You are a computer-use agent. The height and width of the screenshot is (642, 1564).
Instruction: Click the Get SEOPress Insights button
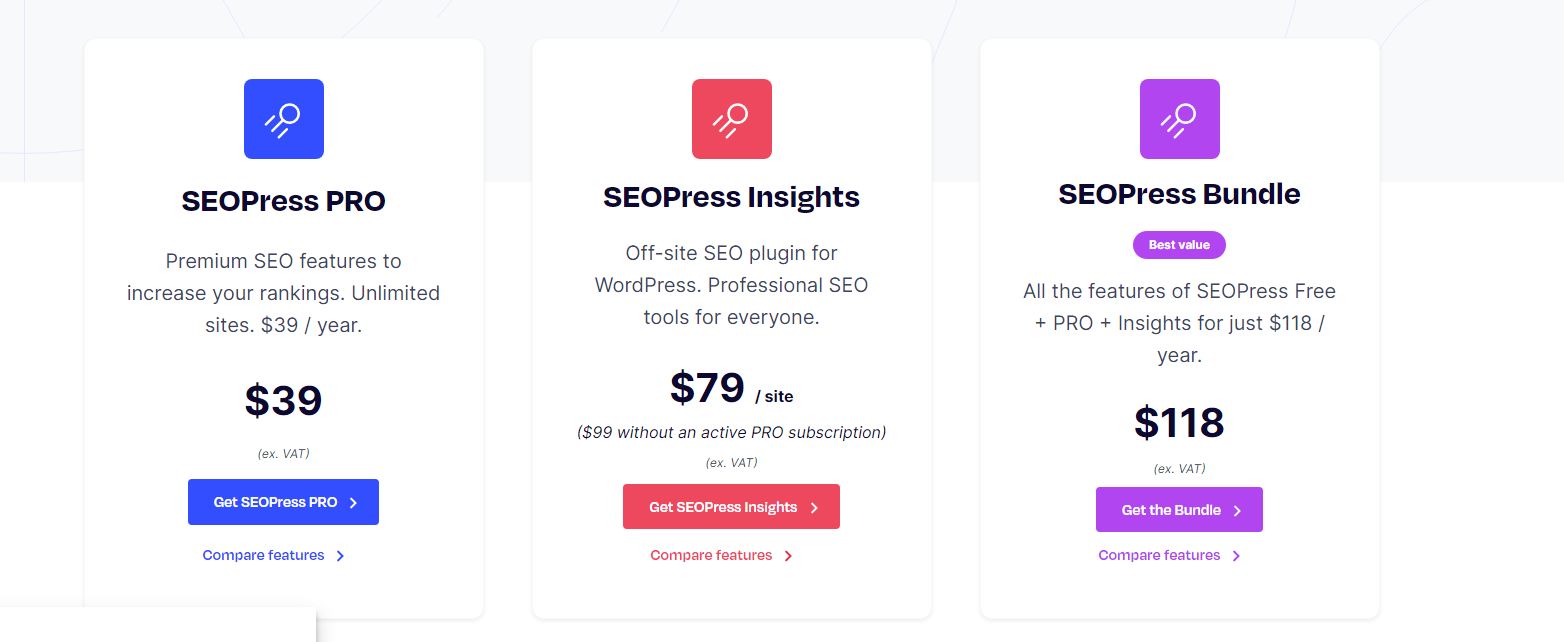coord(731,507)
